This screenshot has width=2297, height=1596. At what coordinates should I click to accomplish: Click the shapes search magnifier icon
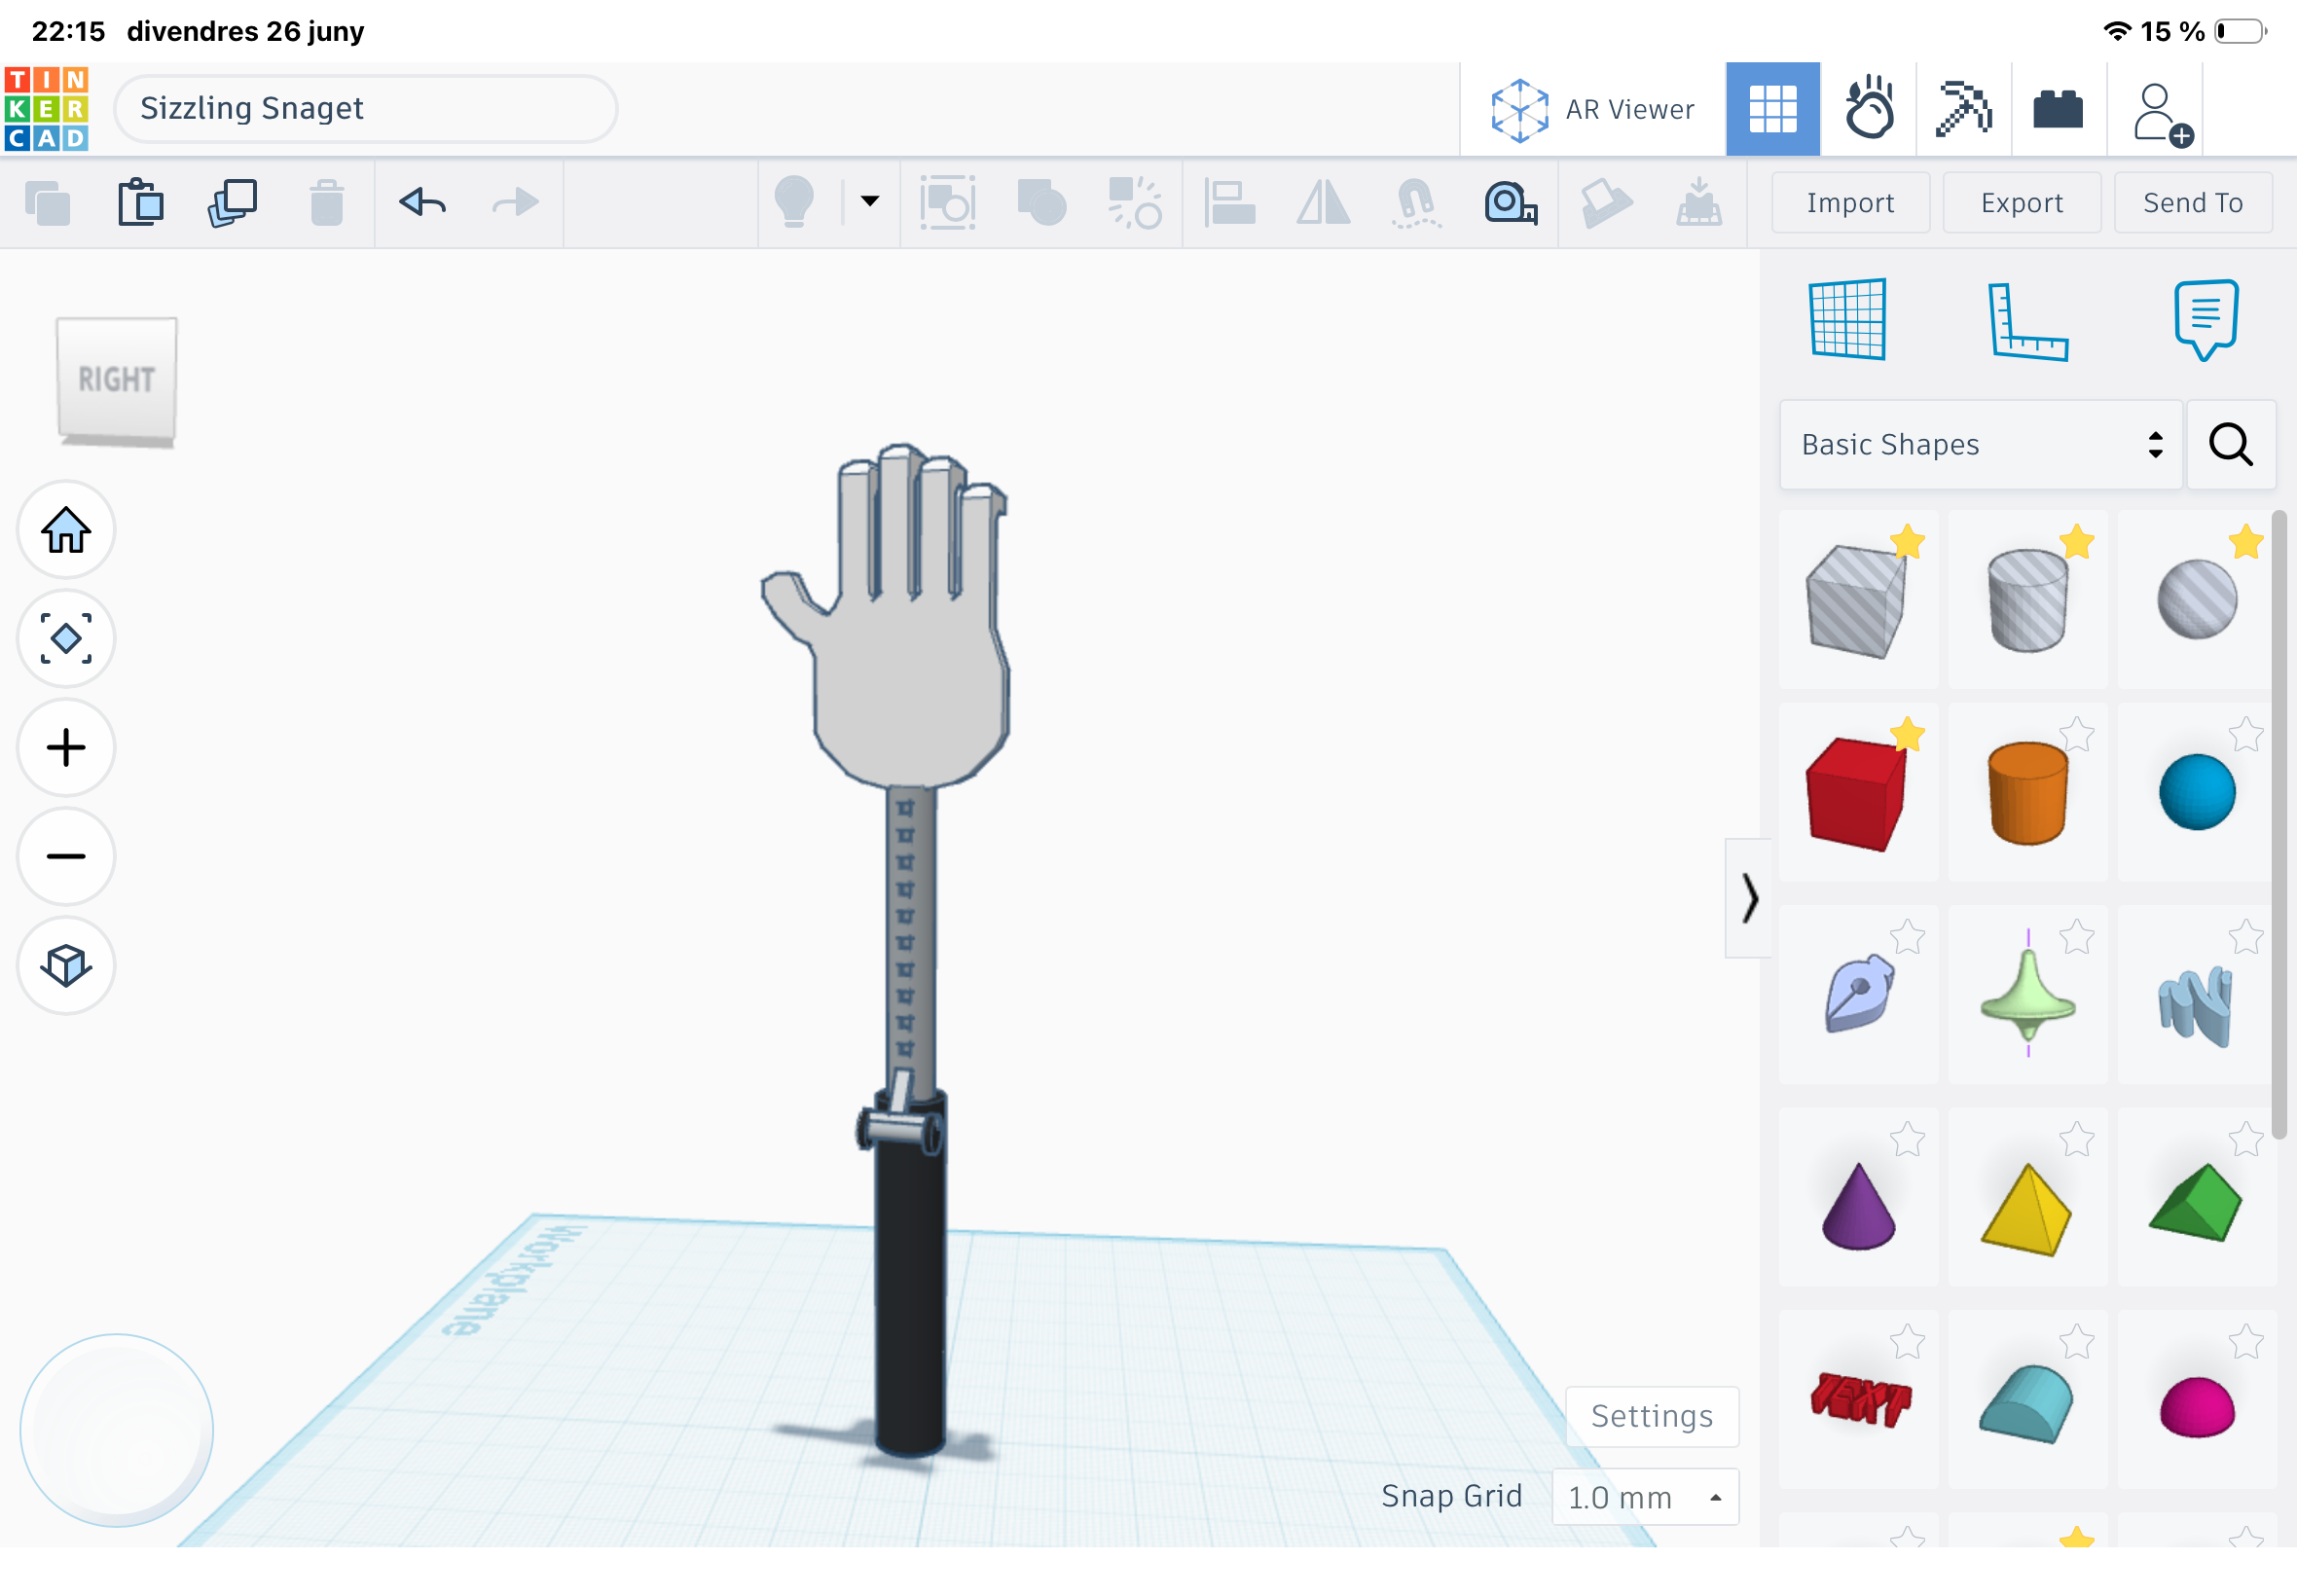click(2230, 445)
